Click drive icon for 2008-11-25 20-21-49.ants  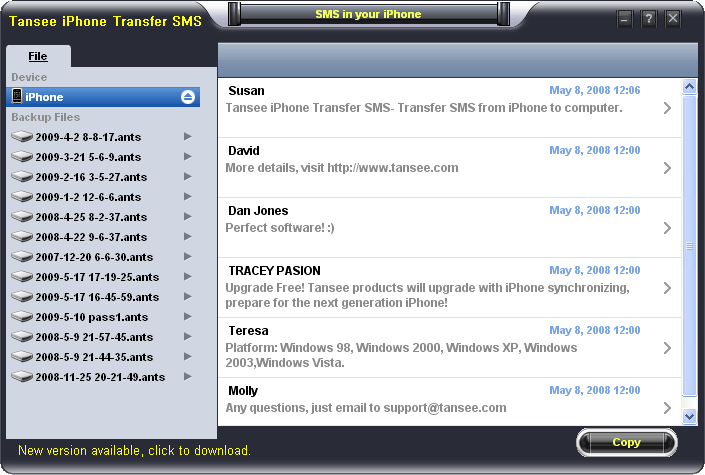click(x=22, y=376)
